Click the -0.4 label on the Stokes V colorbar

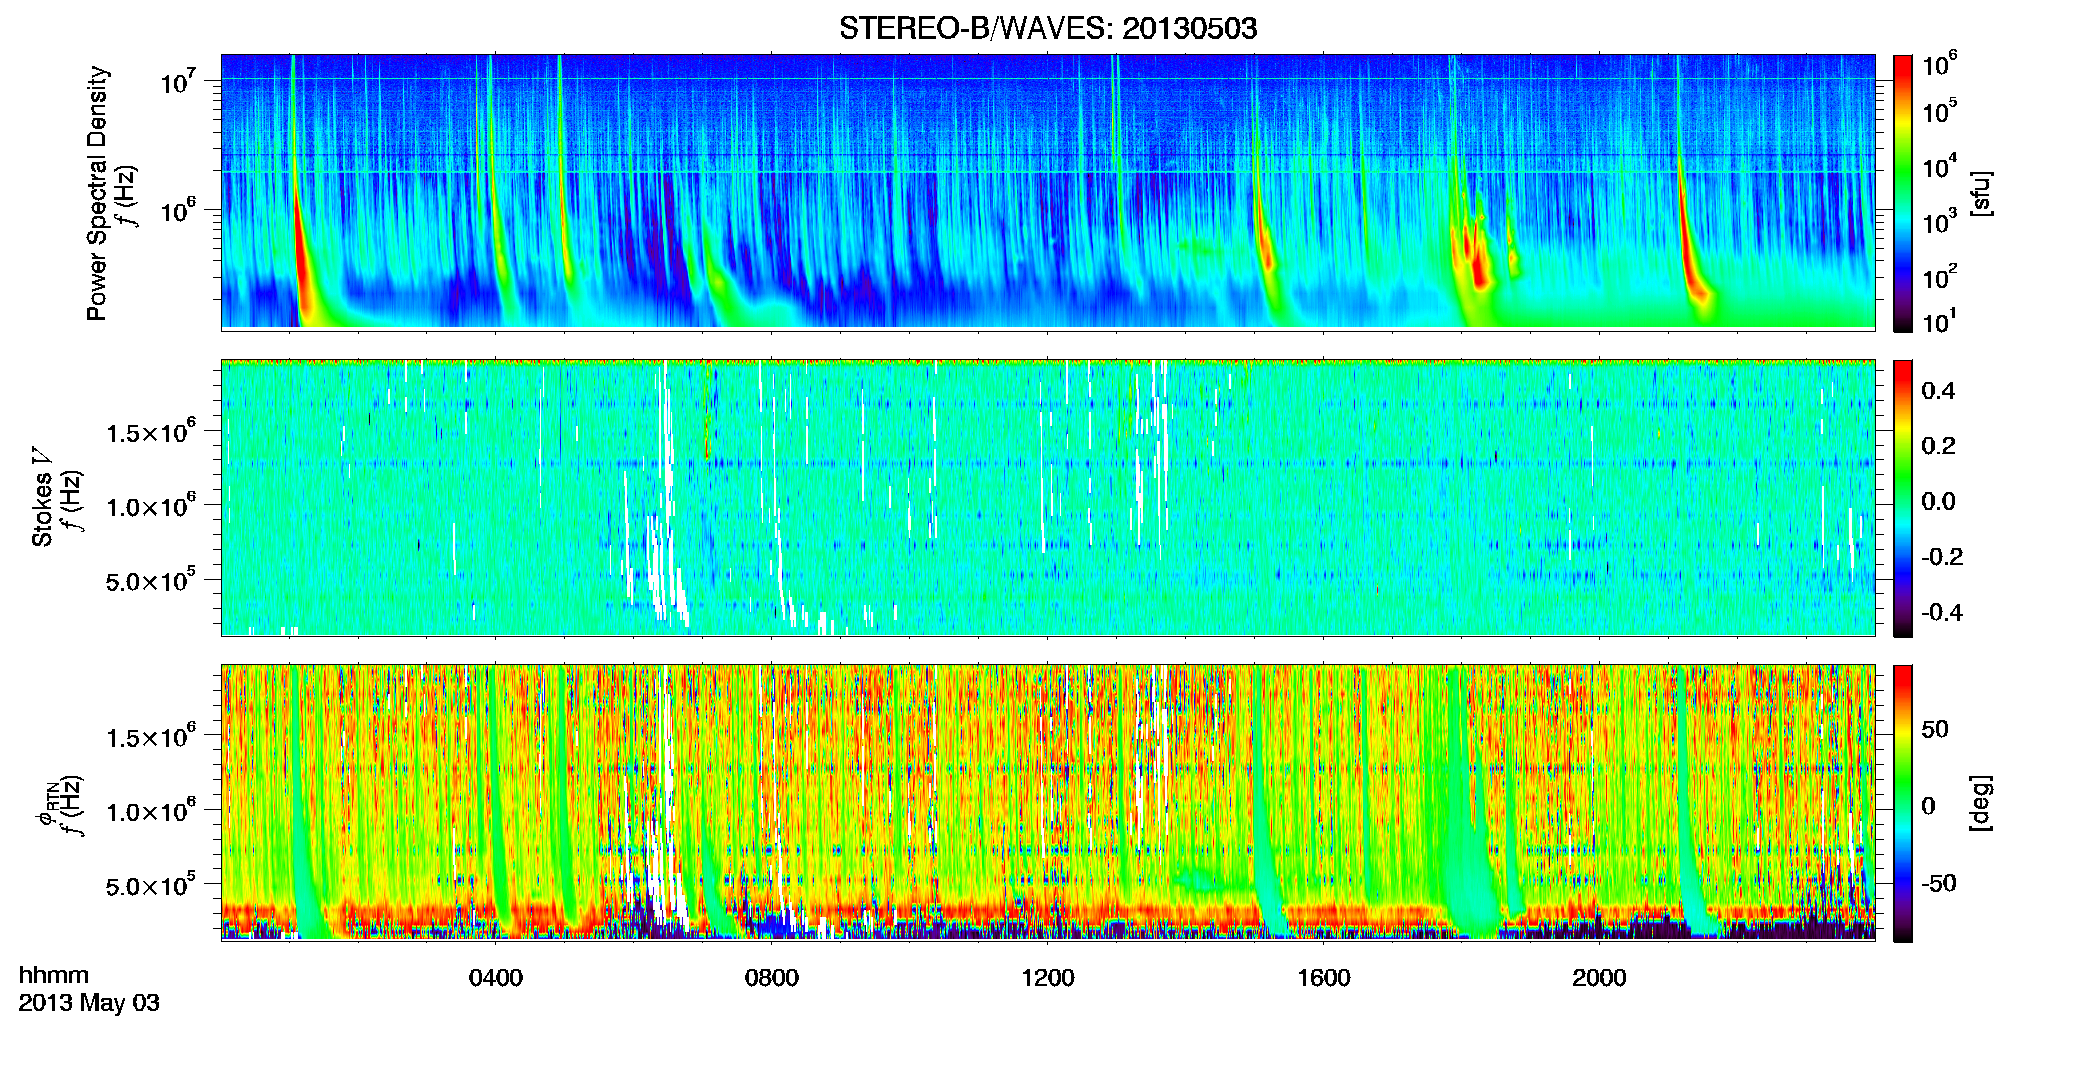point(1942,612)
